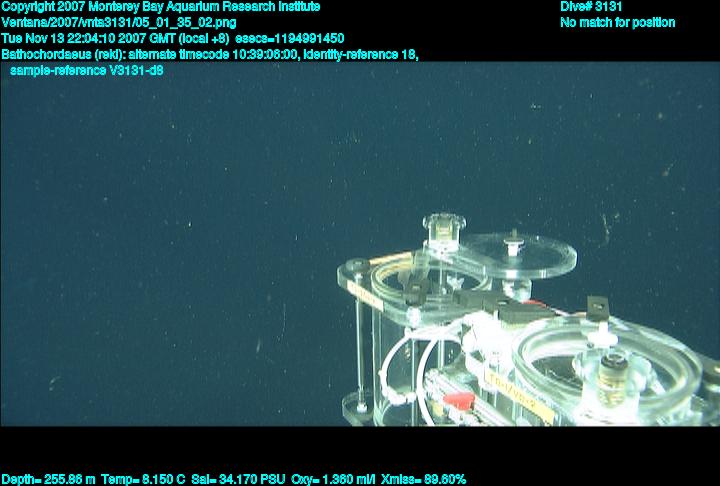Click the Dive# 3131 label
The width and height of the screenshot is (720, 486).
pos(591,6)
